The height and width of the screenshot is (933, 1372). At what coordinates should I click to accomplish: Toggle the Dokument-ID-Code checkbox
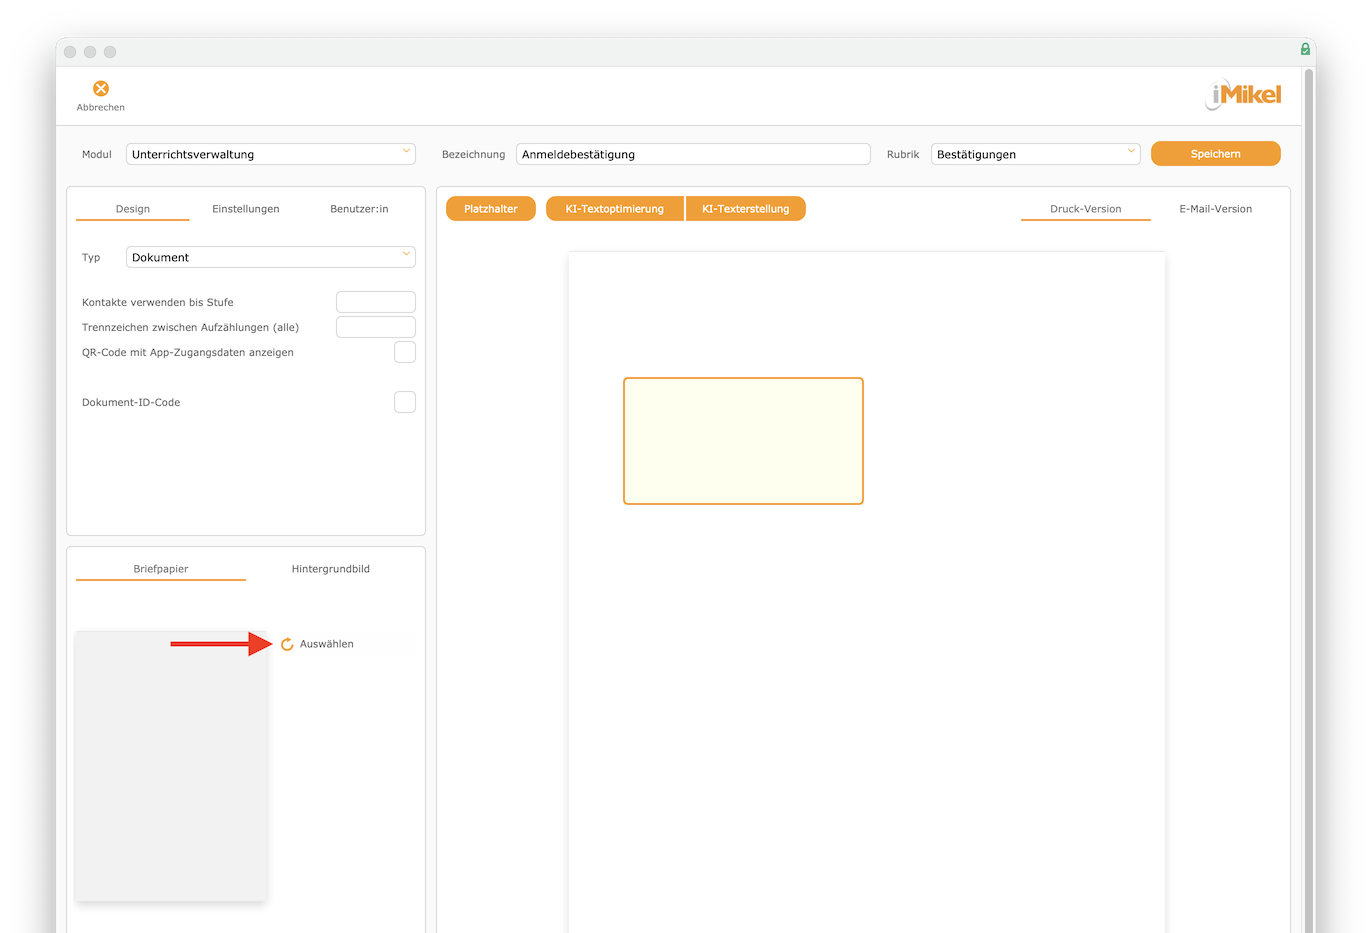(x=405, y=402)
